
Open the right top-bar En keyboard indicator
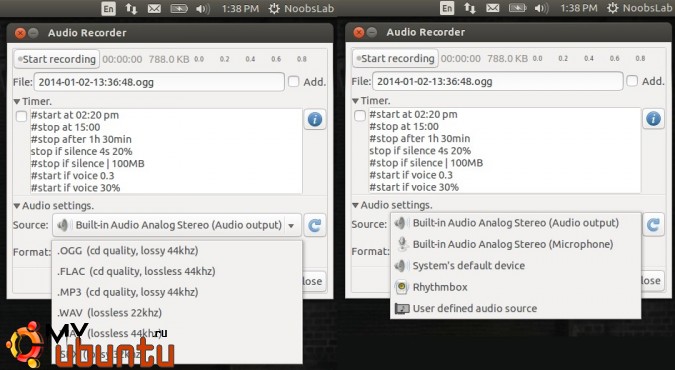point(447,8)
